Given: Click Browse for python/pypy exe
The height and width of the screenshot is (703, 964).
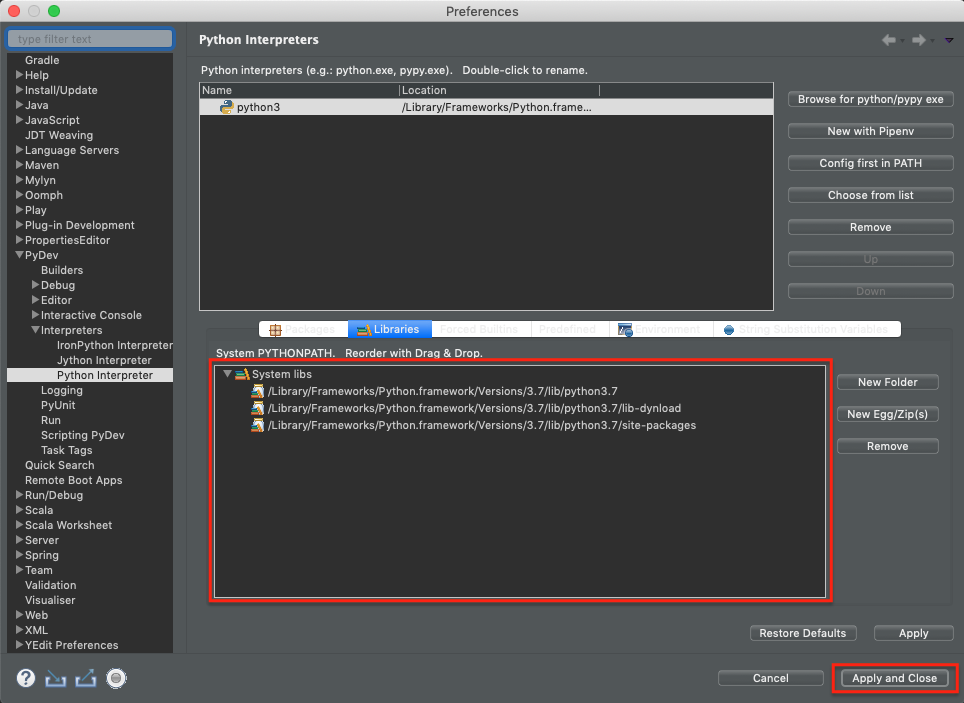Looking at the screenshot, I should pyautogui.click(x=871, y=99).
